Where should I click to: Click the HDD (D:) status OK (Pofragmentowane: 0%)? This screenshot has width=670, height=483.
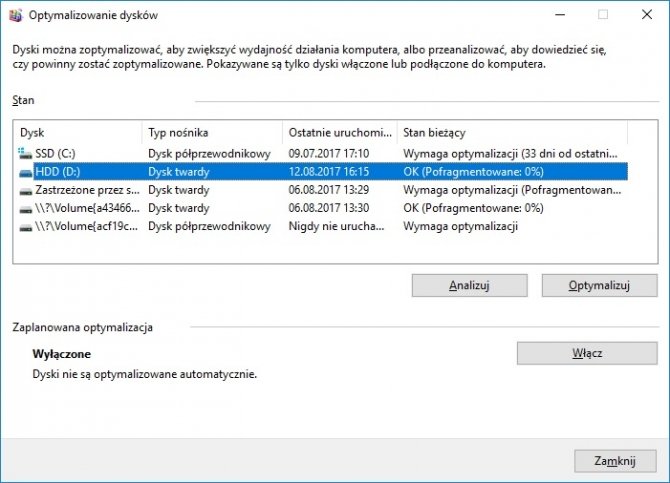point(473,172)
